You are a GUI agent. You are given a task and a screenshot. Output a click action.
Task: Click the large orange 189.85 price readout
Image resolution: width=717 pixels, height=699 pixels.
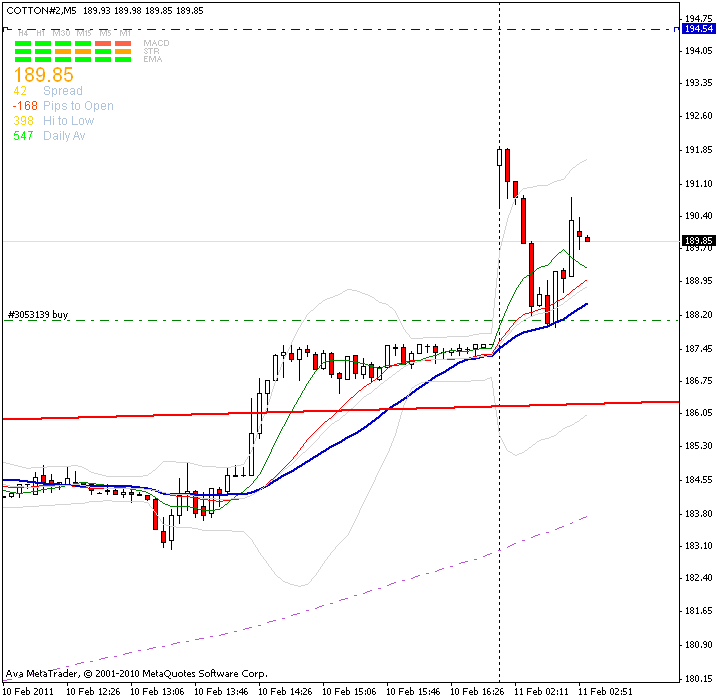(43, 75)
